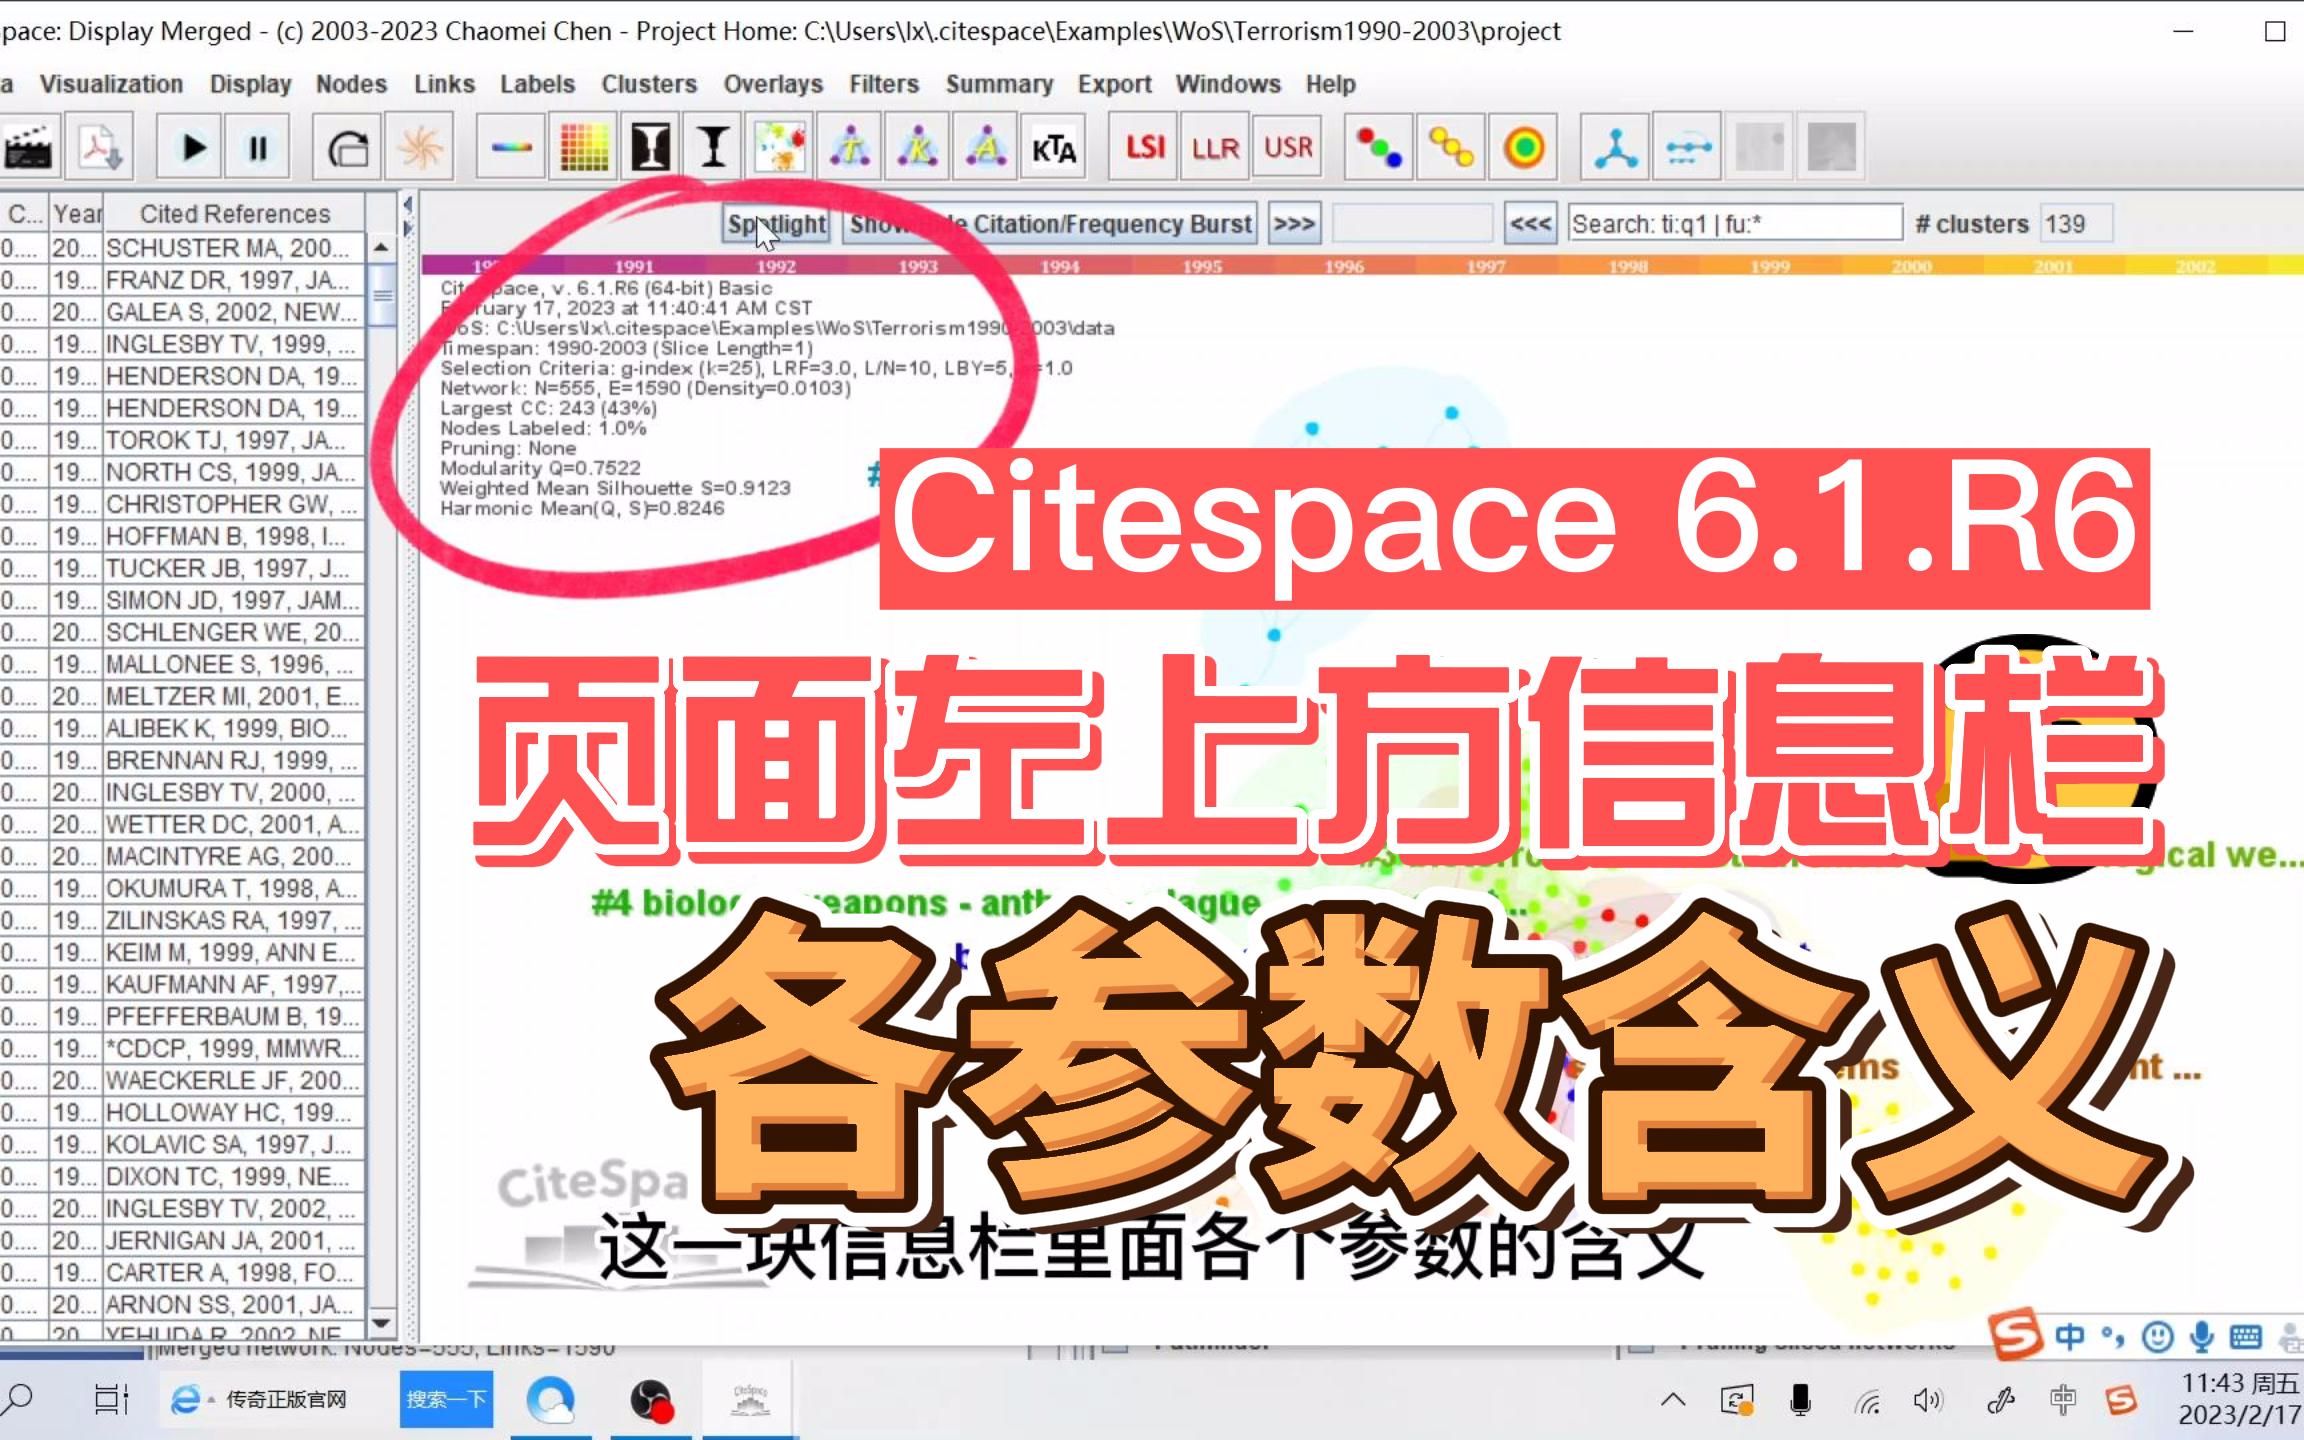The height and width of the screenshot is (1440, 2304).
Task: Select the USR labeling algorithm
Action: (x=1288, y=148)
